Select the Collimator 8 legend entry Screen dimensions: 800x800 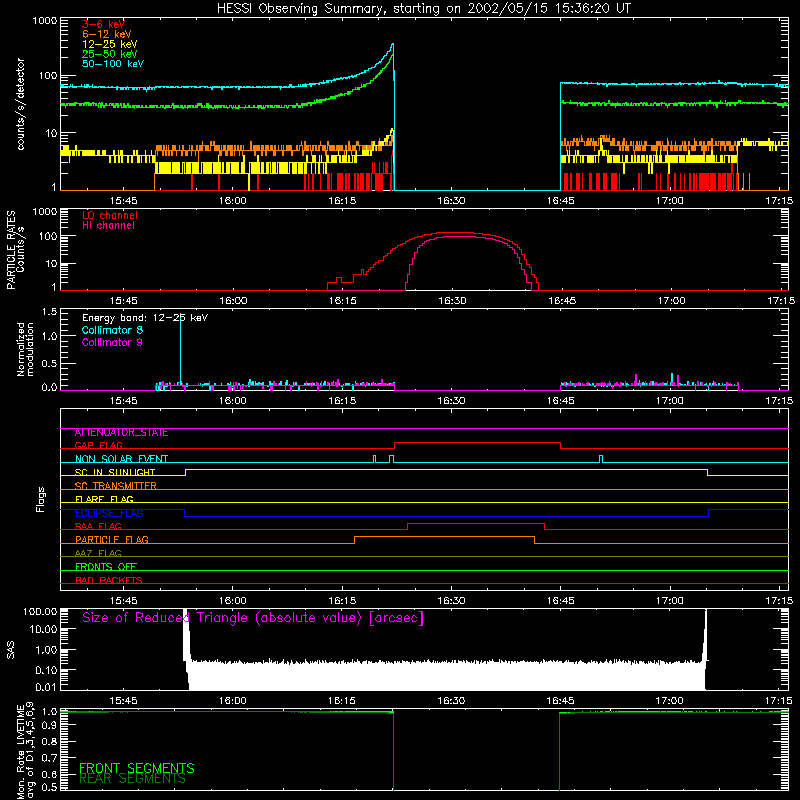(x=112, y=330)
